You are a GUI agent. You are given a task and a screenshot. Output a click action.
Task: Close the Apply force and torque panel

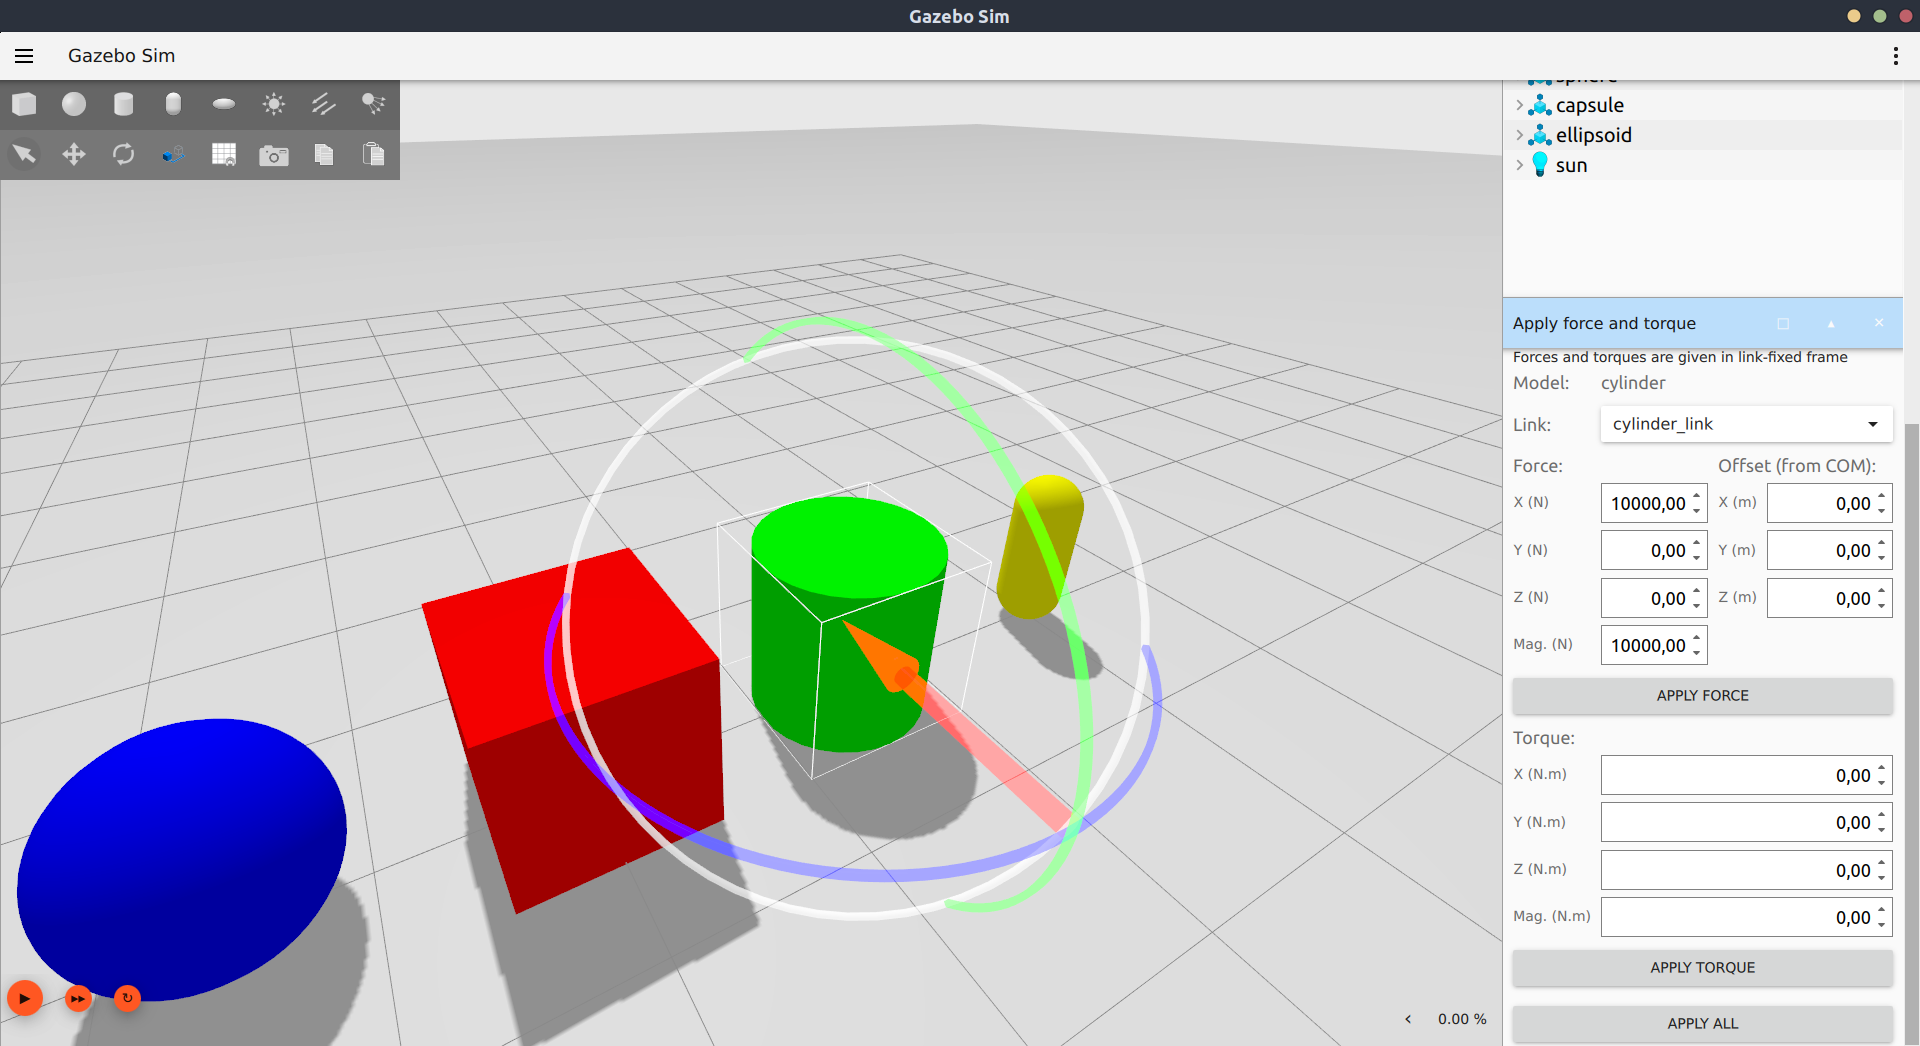tap(1879, 323)
